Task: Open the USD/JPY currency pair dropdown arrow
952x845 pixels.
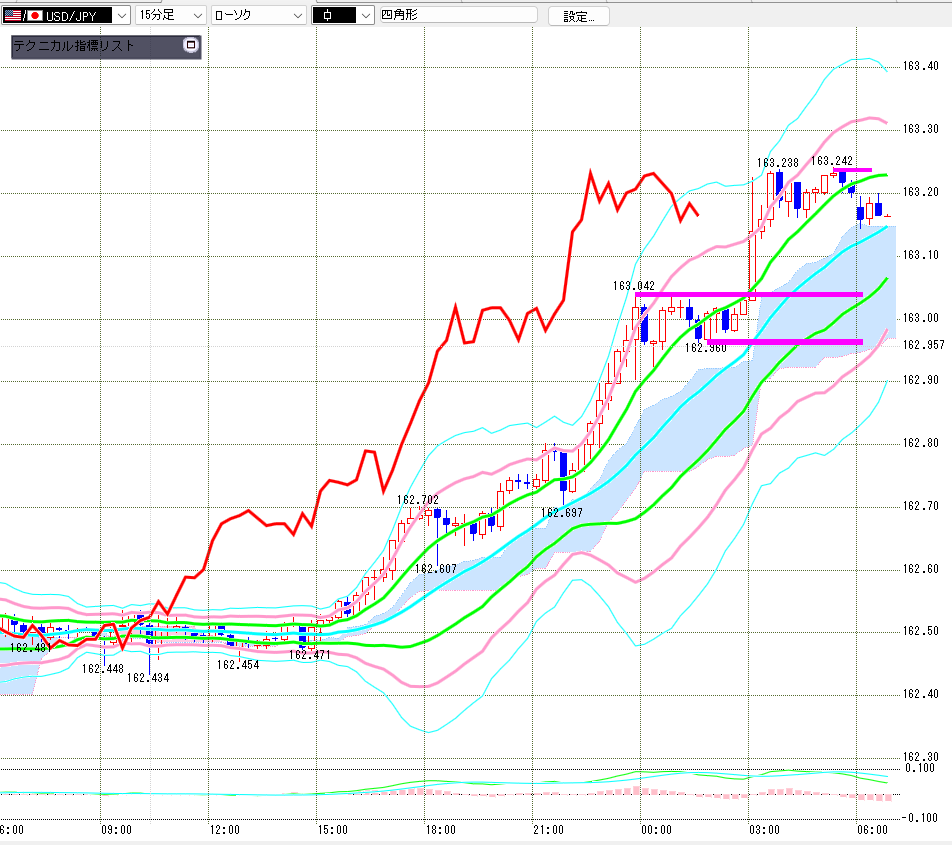Action: point(122,16)
